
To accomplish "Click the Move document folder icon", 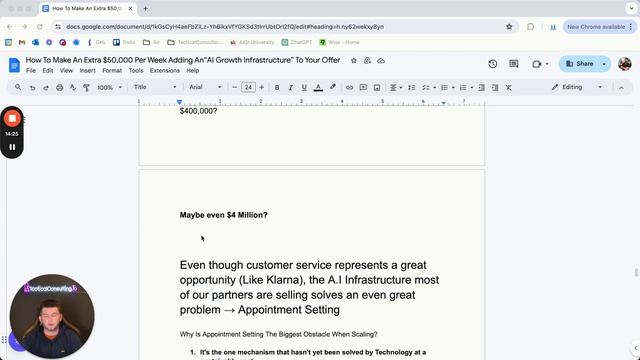I will tap(367, 60).
